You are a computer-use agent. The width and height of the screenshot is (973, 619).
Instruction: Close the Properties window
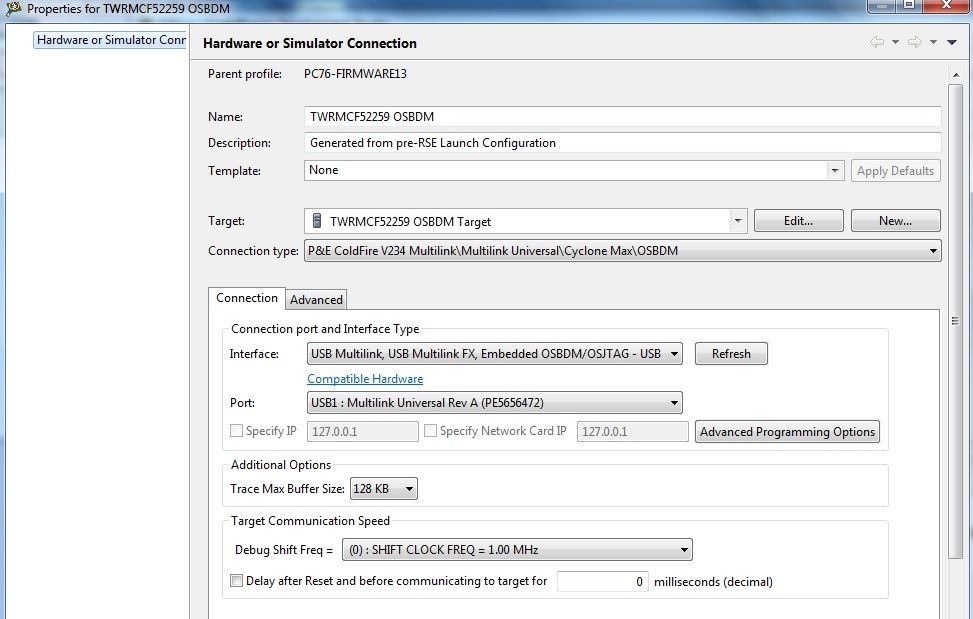pos(946,5)
